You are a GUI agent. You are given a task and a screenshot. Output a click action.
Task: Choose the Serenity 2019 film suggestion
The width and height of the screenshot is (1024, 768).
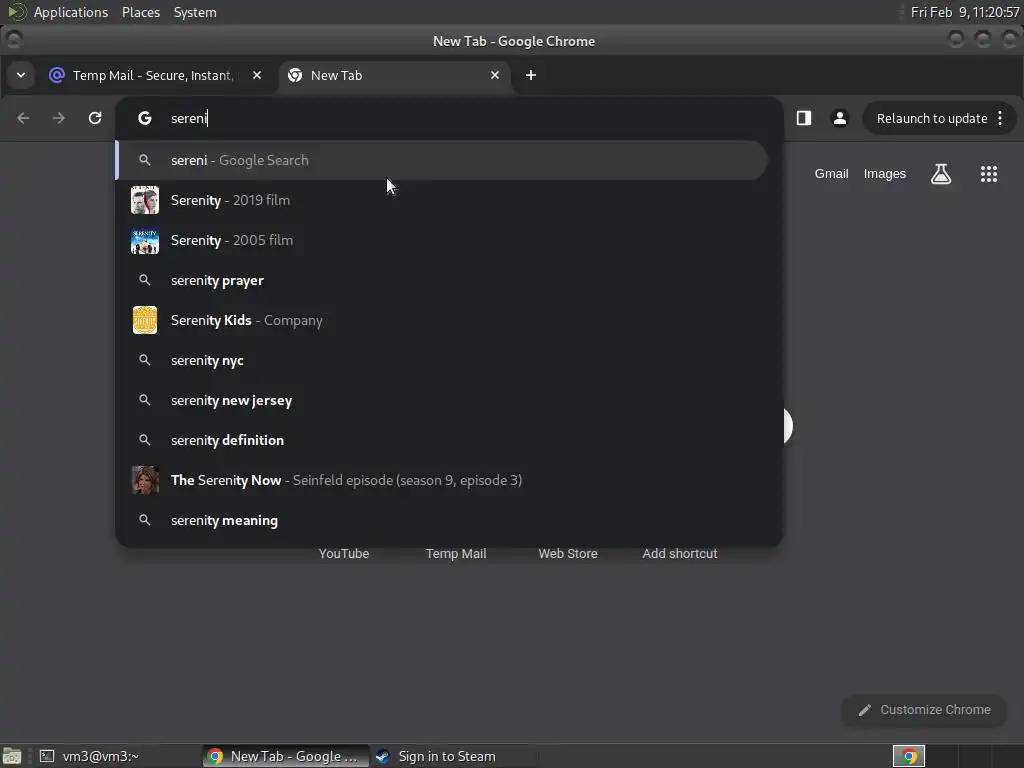[441, 200]
